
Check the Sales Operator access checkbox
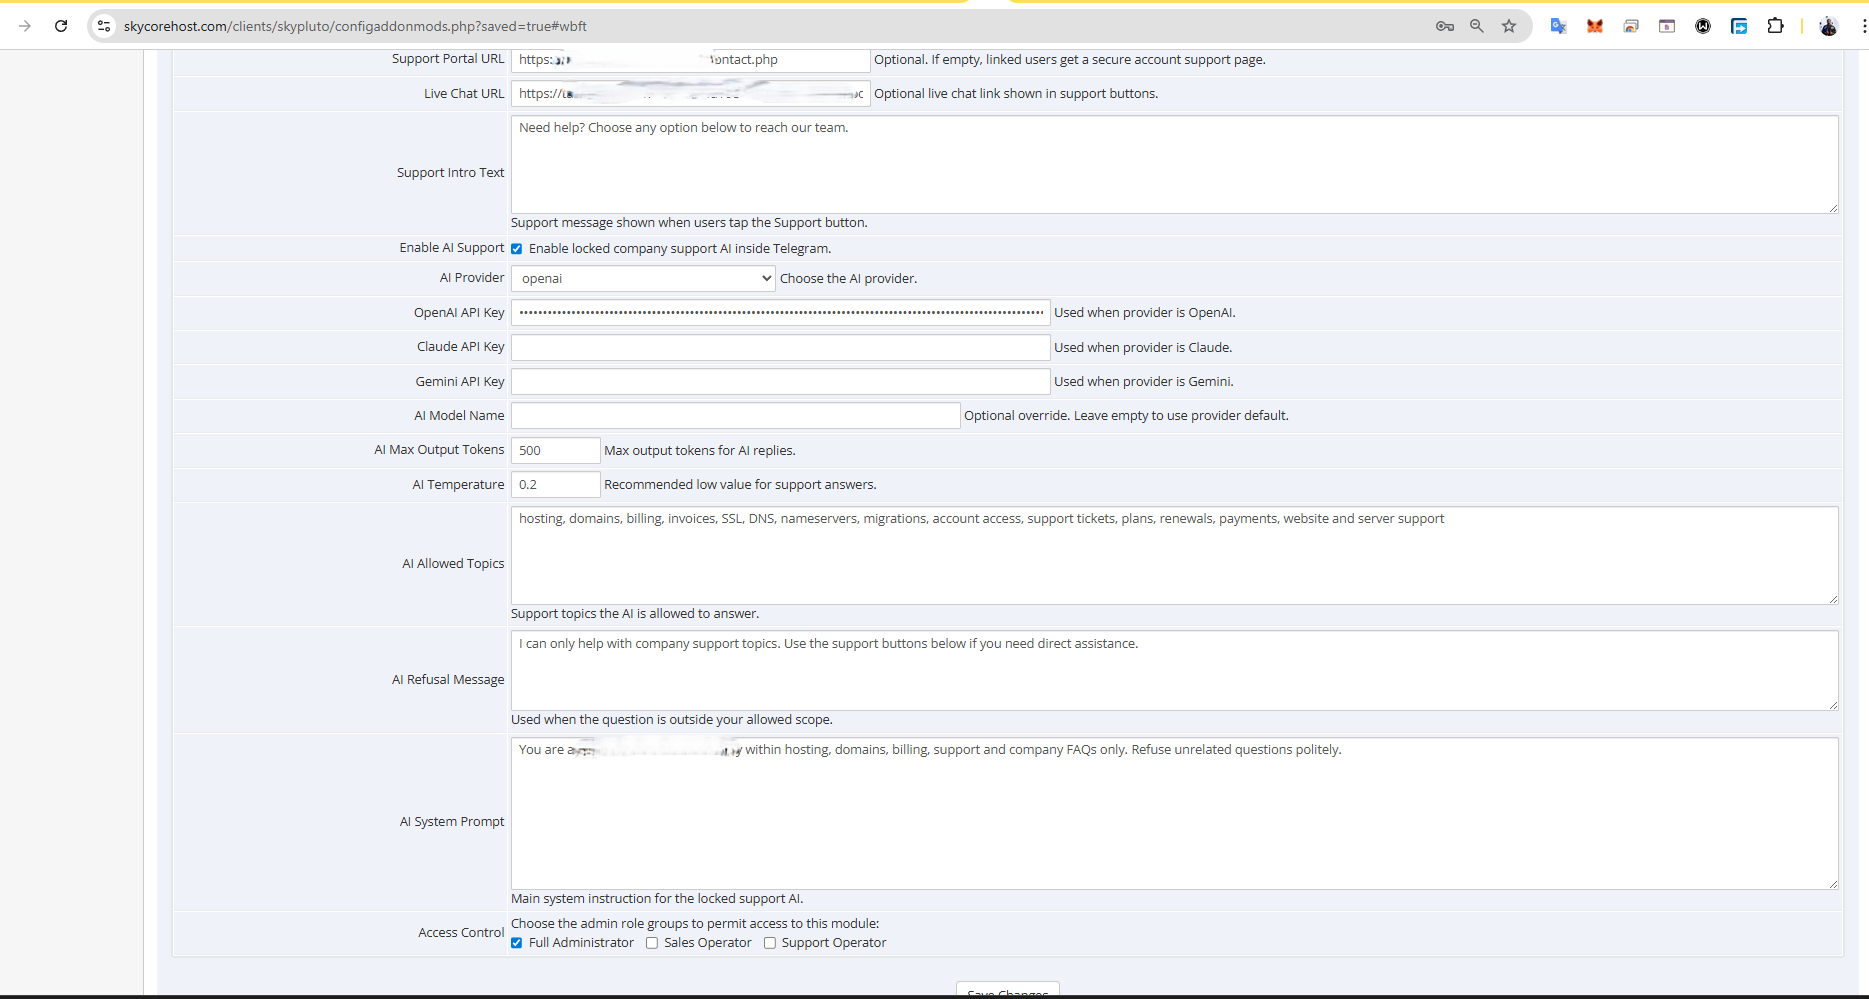[652, 943]
